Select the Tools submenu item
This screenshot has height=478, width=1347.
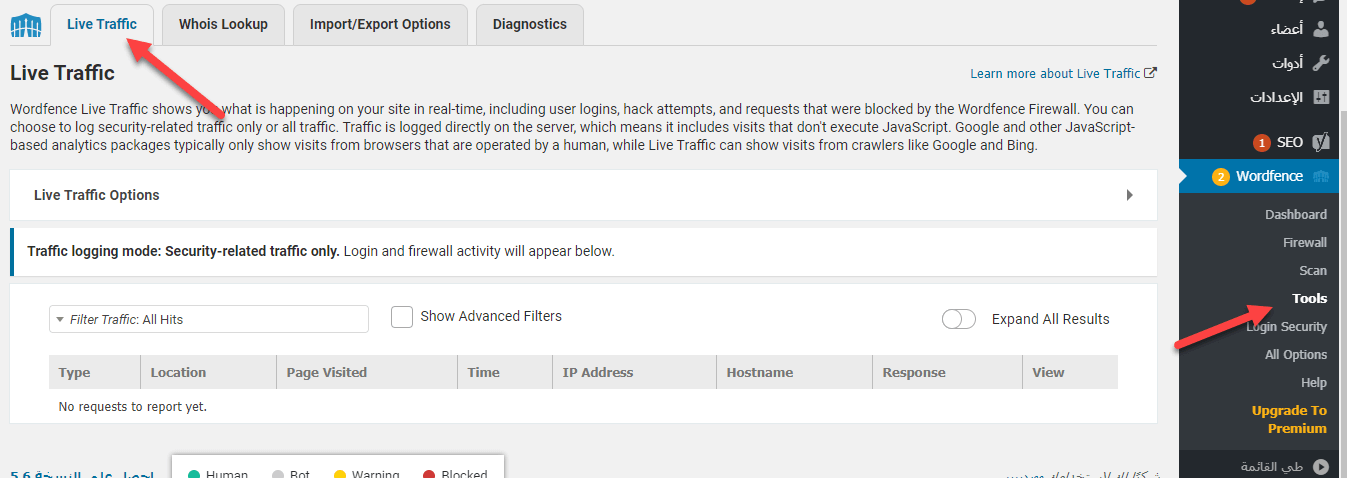(1310, 298)
